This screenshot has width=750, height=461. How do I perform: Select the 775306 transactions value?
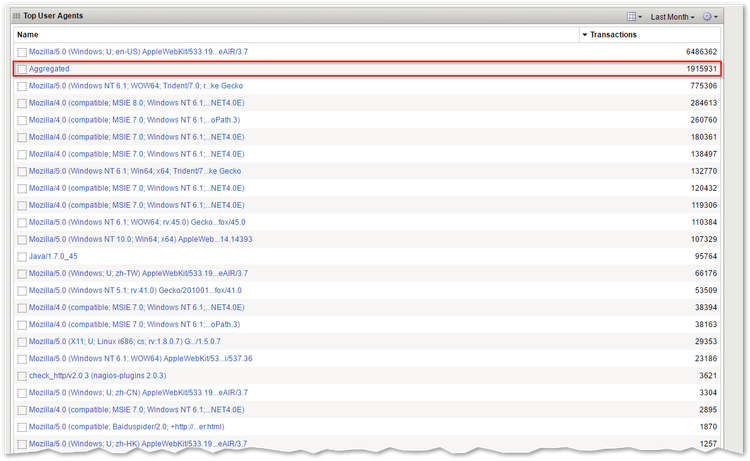(x=704, y=86)
